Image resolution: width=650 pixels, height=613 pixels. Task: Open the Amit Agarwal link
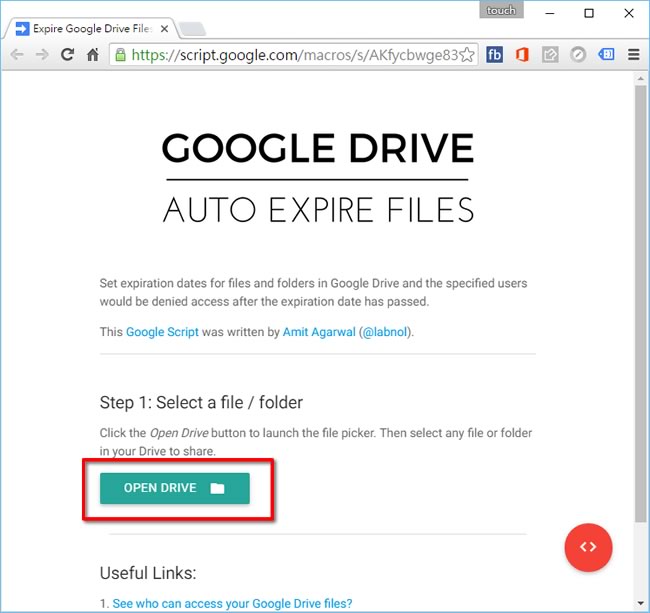tap(319, 332)
